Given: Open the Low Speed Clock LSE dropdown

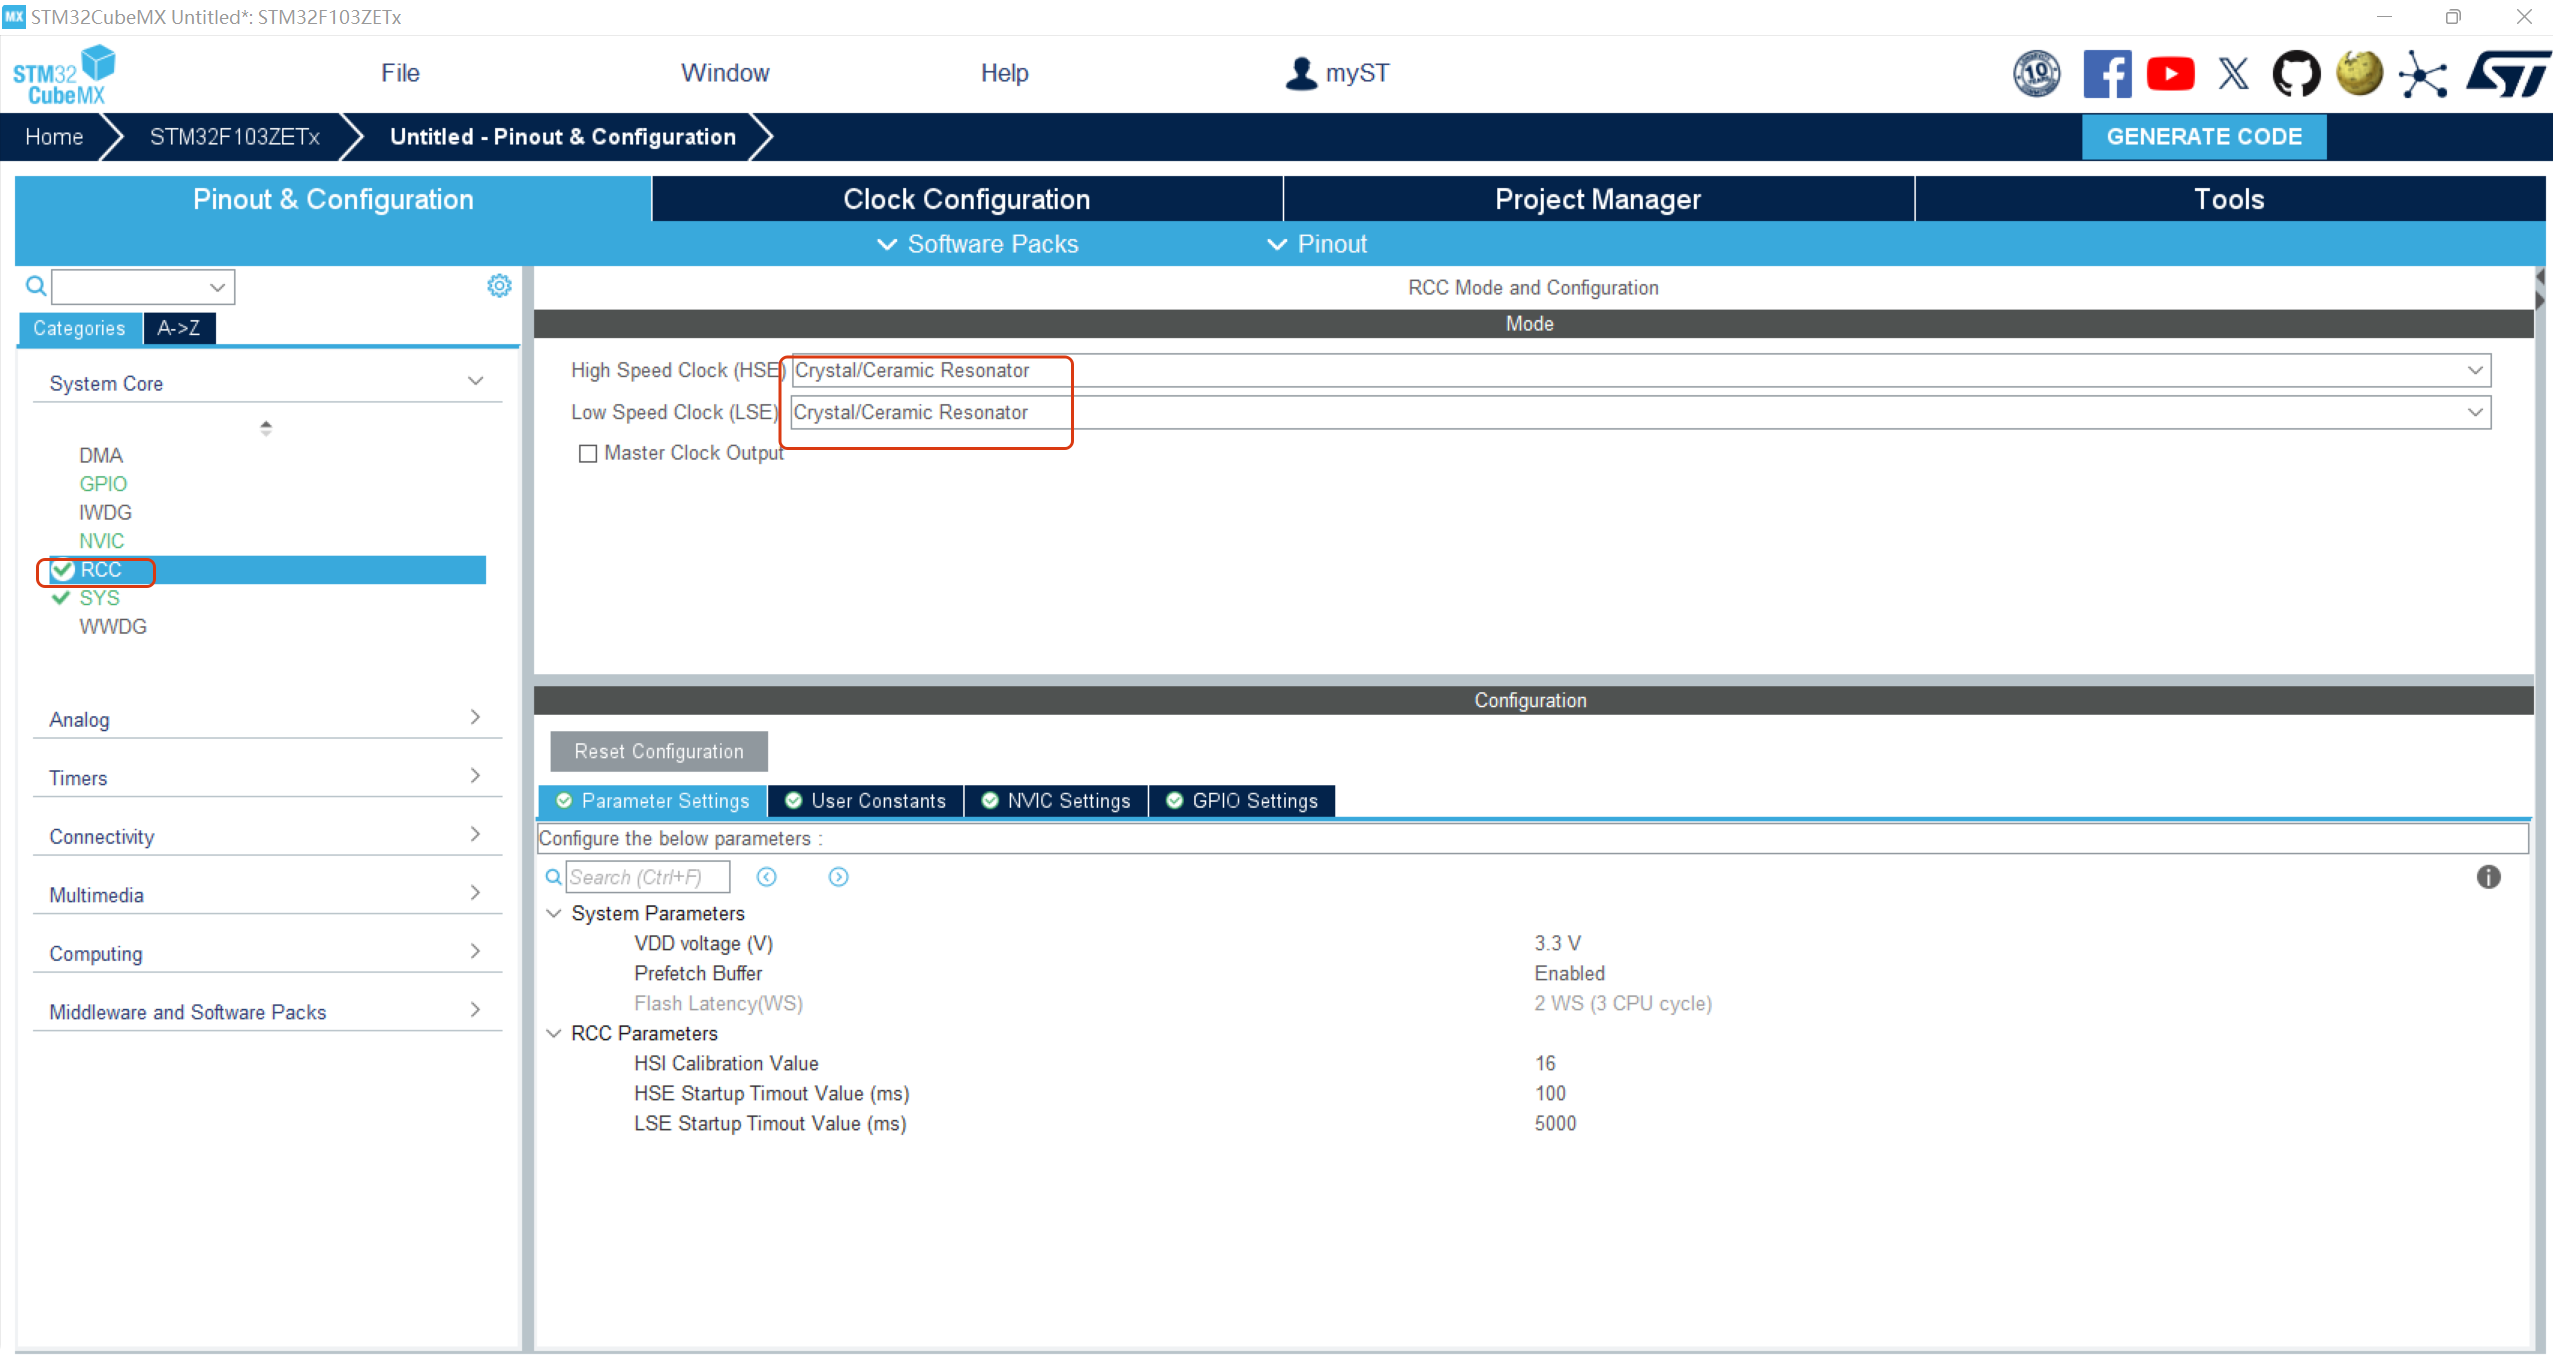Looking at the screenshot, I should tap(2474, 412).
